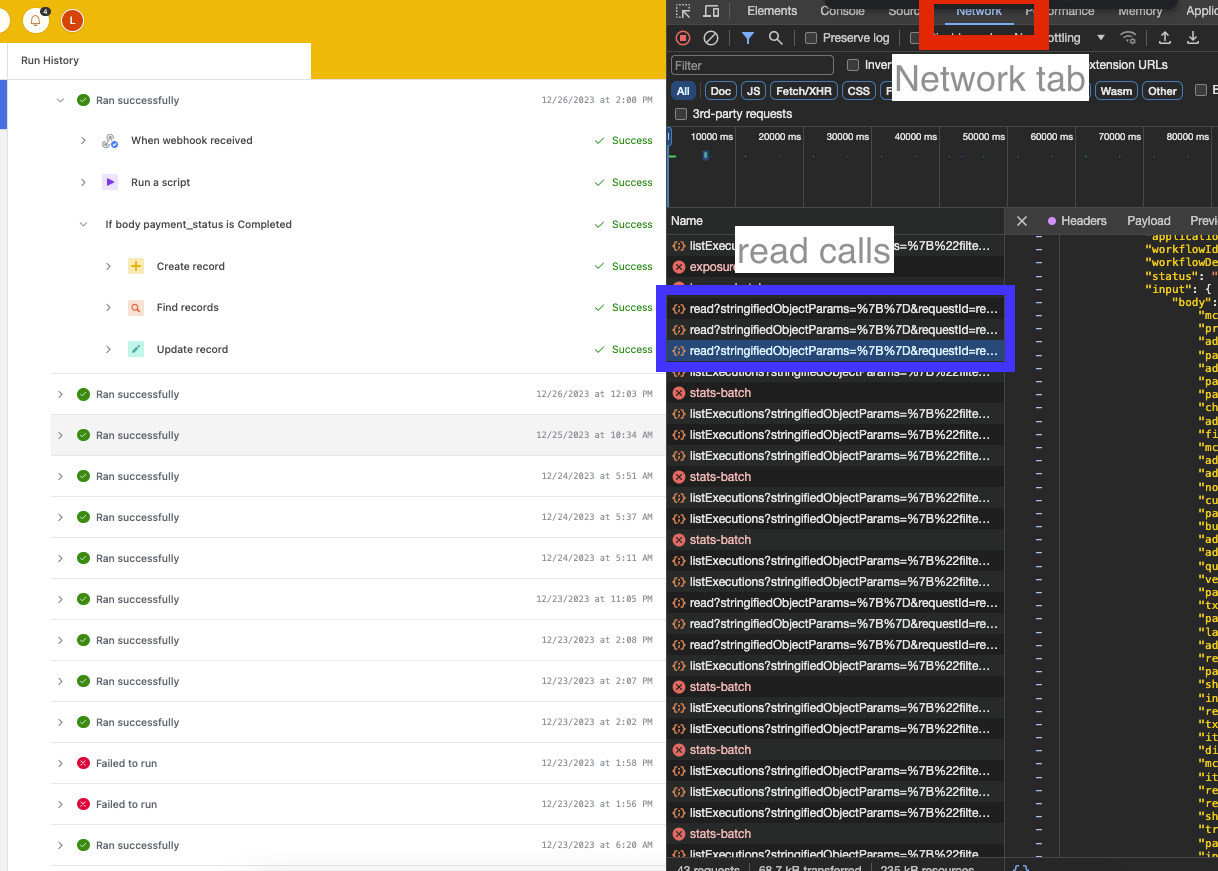Select the exposure failed request
1218x871 pixels.
tap(835, 267)
